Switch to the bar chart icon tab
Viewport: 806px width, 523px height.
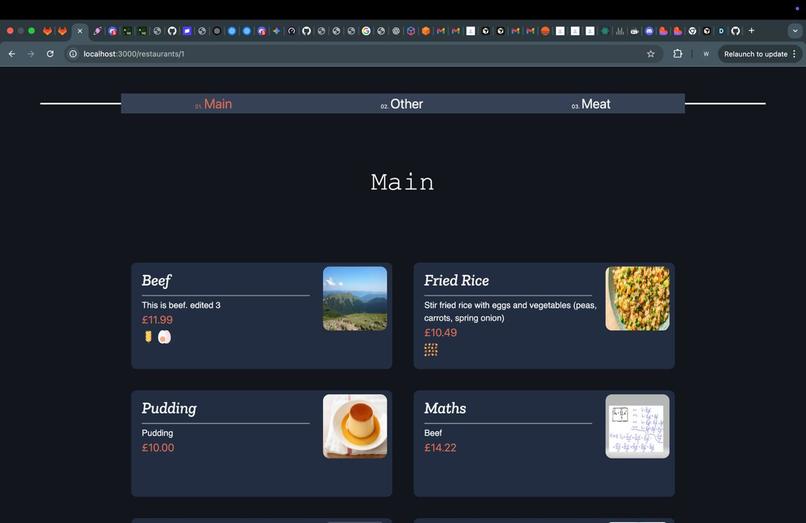pyautogui.click(x=620, y=31)
